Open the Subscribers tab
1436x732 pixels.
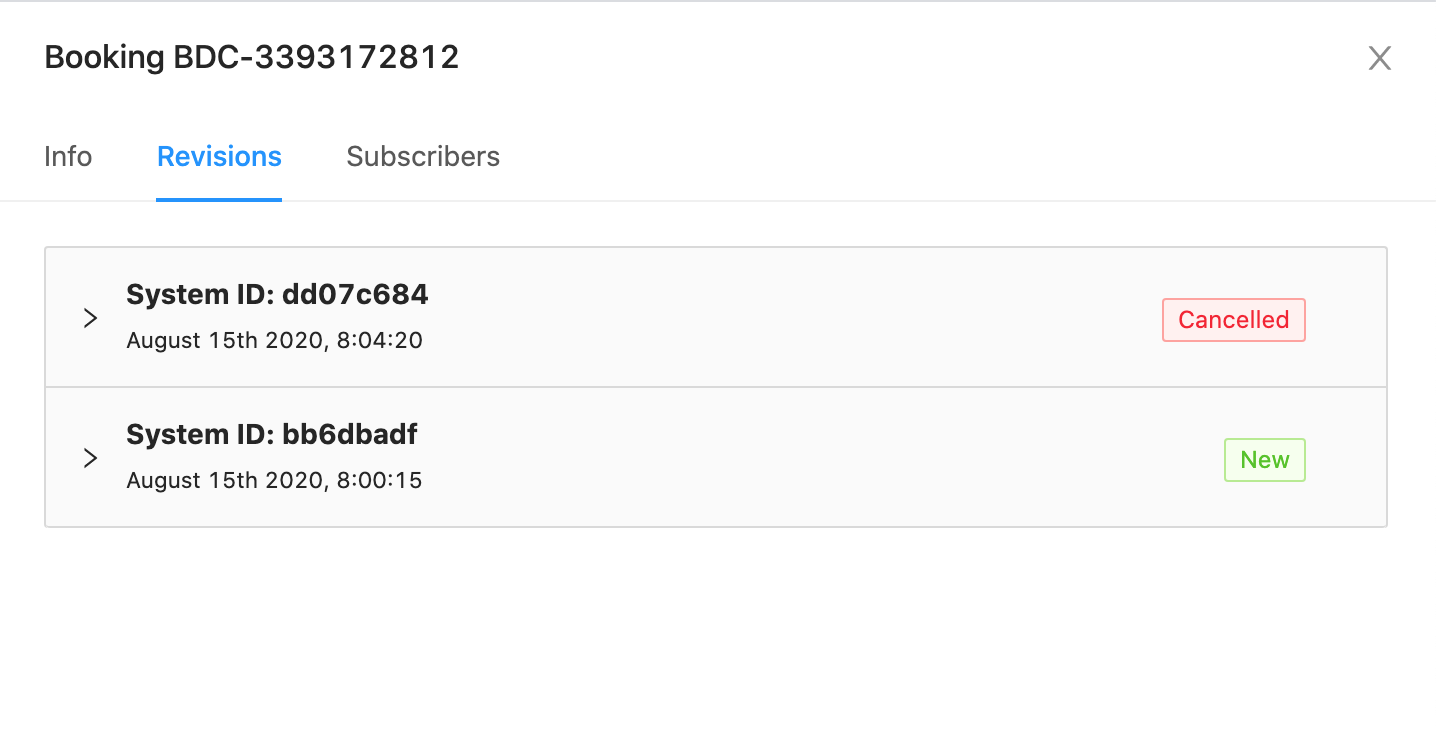[423, 157]
